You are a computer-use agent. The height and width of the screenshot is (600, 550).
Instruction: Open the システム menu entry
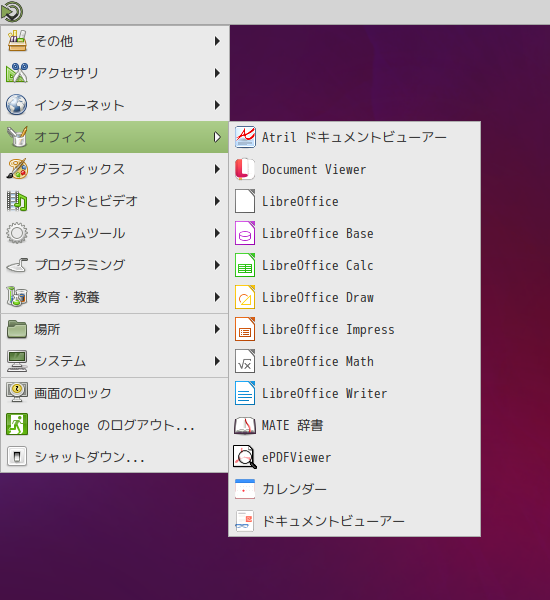click(114, 361)
